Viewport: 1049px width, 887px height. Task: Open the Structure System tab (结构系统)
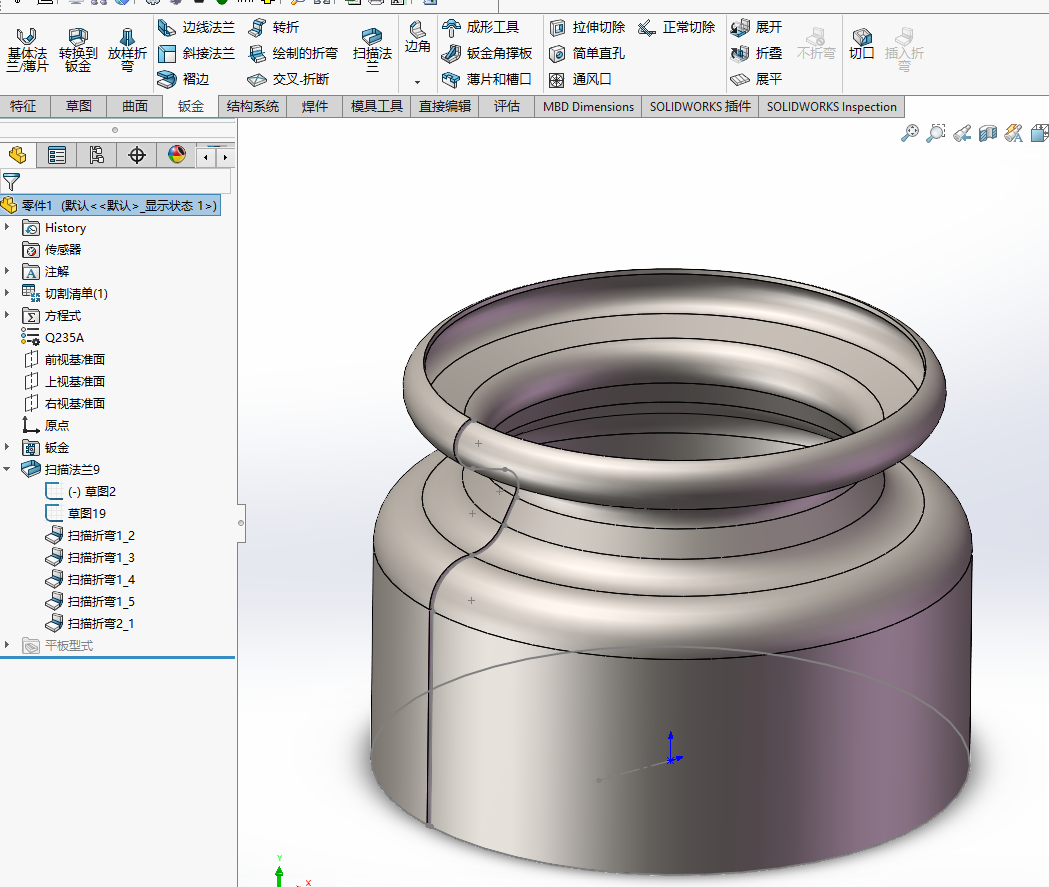point(253,106)
